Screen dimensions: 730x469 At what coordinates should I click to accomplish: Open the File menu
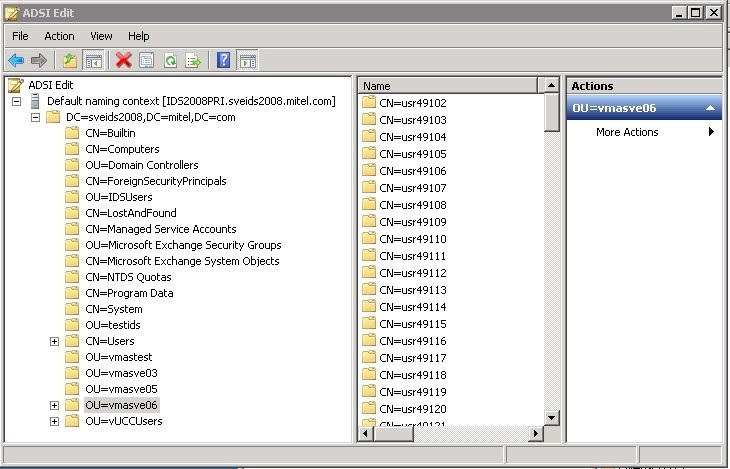pyautogui.click(x=20, y=36)
